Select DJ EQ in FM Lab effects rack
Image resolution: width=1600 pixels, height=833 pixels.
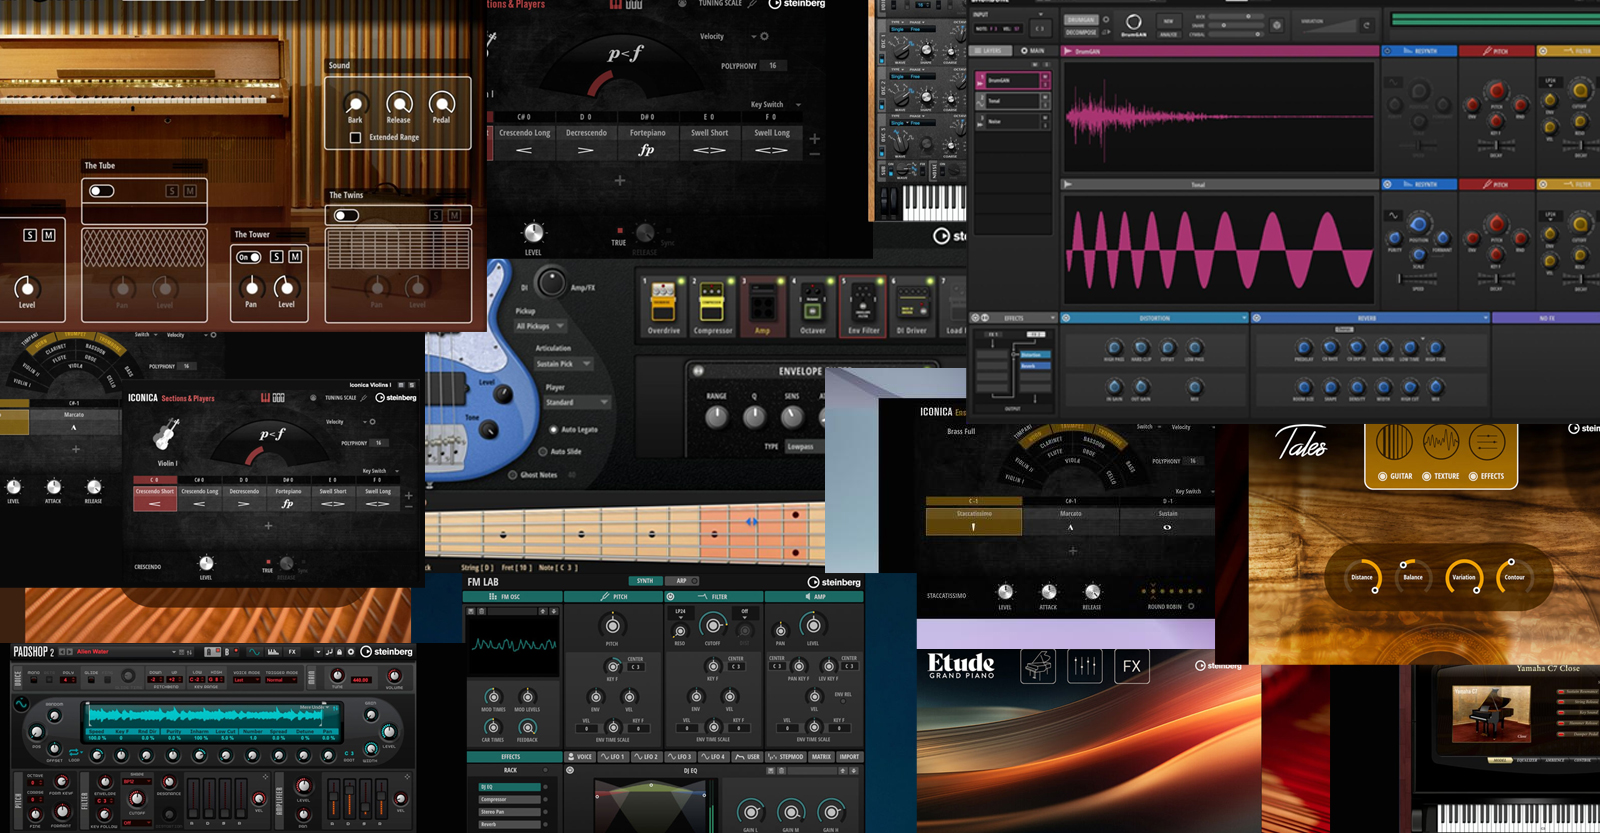[510, 787]
